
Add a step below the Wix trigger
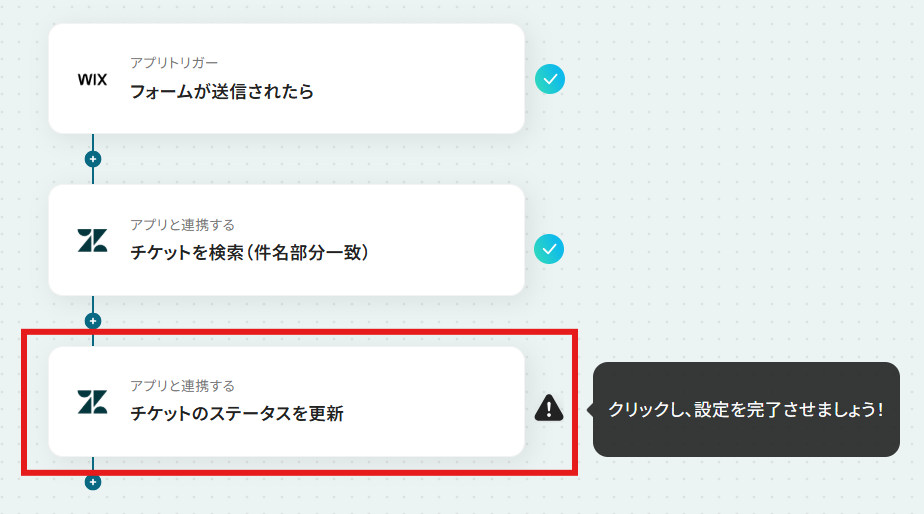(x=93, y=159)
